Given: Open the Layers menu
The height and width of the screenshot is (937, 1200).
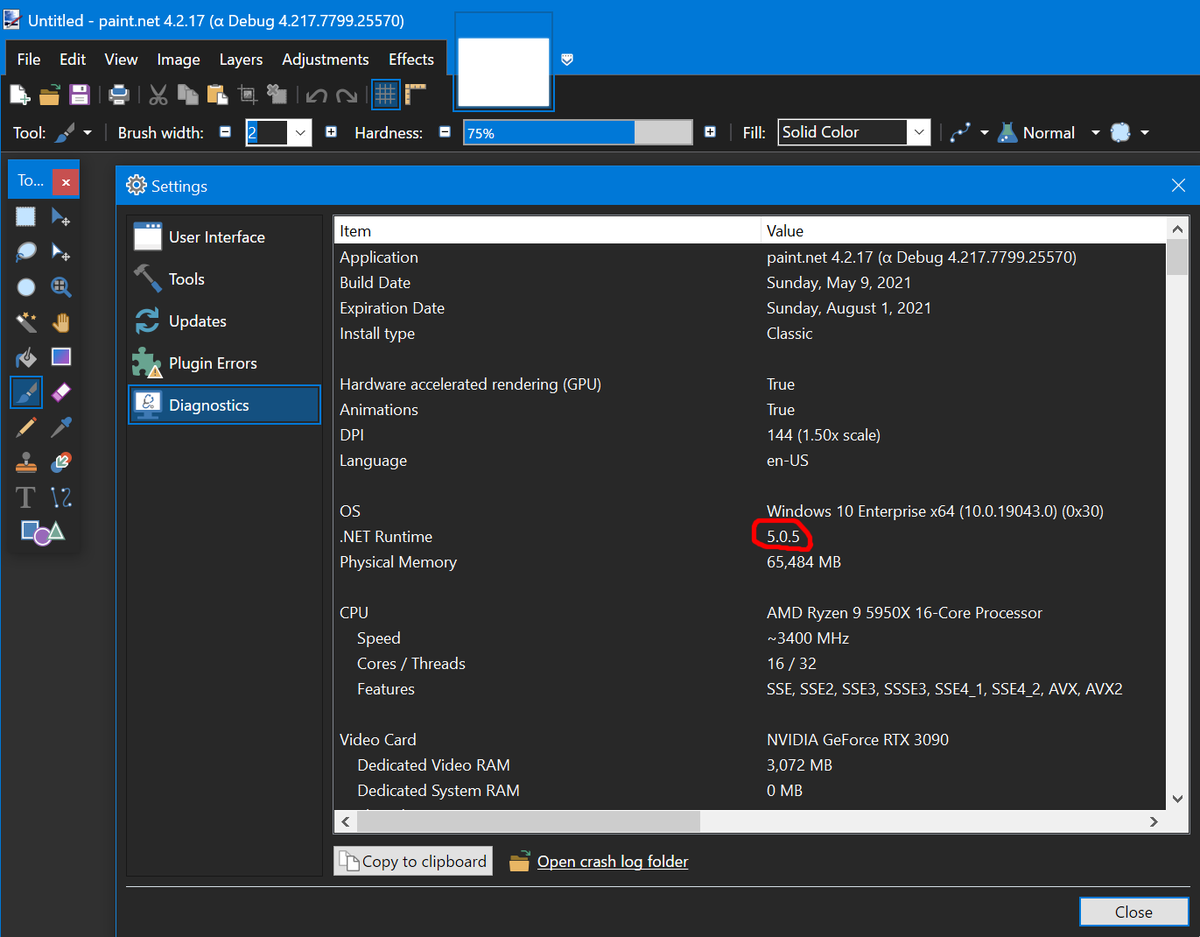Looking at the screenshot, I should click(241, 59).
